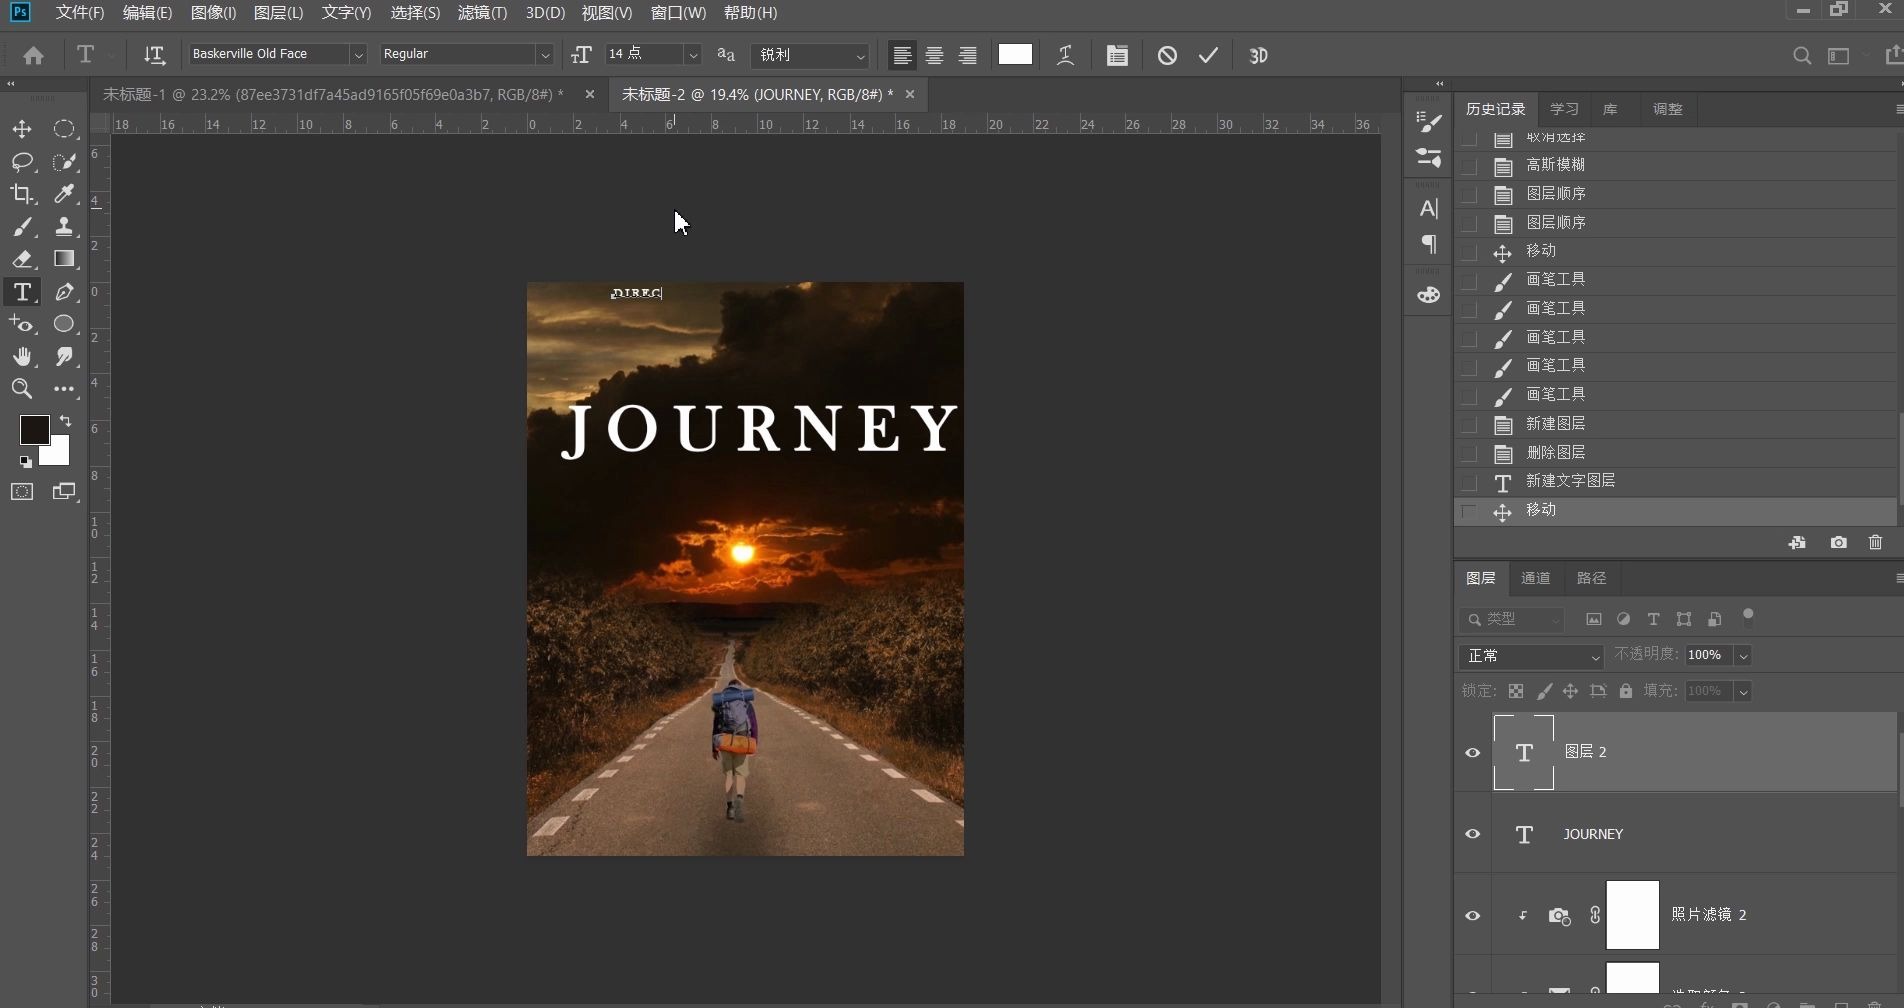1904x1008 pixels.
Task: Hide the 图层 2 layer
Action: click(1472, 753)
